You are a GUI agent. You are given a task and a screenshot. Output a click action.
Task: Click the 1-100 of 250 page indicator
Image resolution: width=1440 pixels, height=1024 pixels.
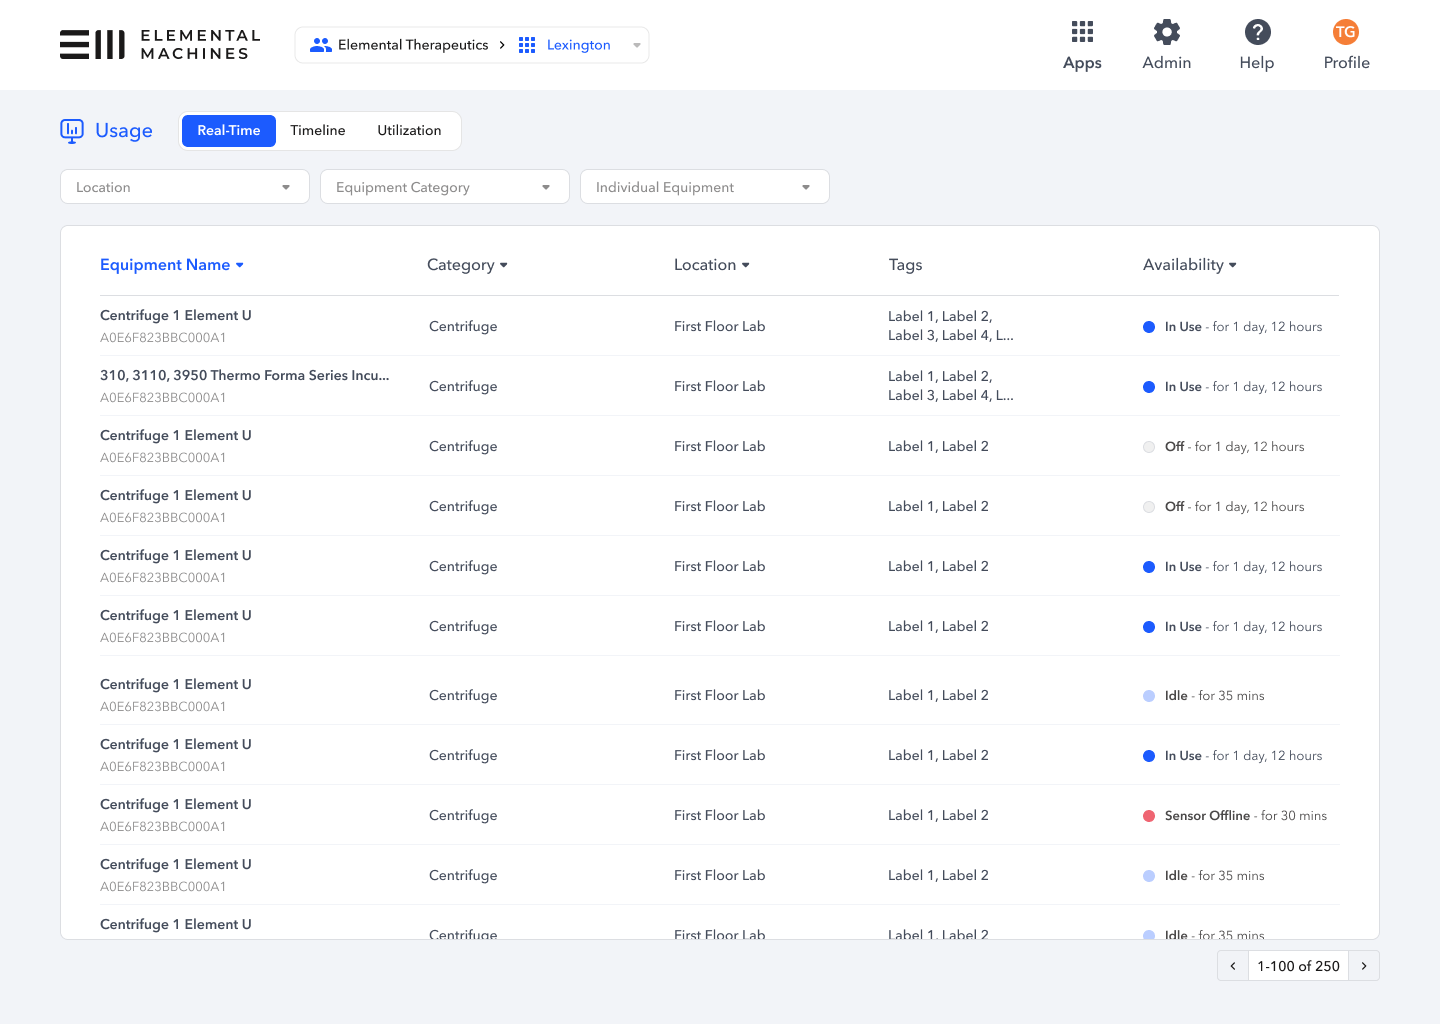[1298, 966]
